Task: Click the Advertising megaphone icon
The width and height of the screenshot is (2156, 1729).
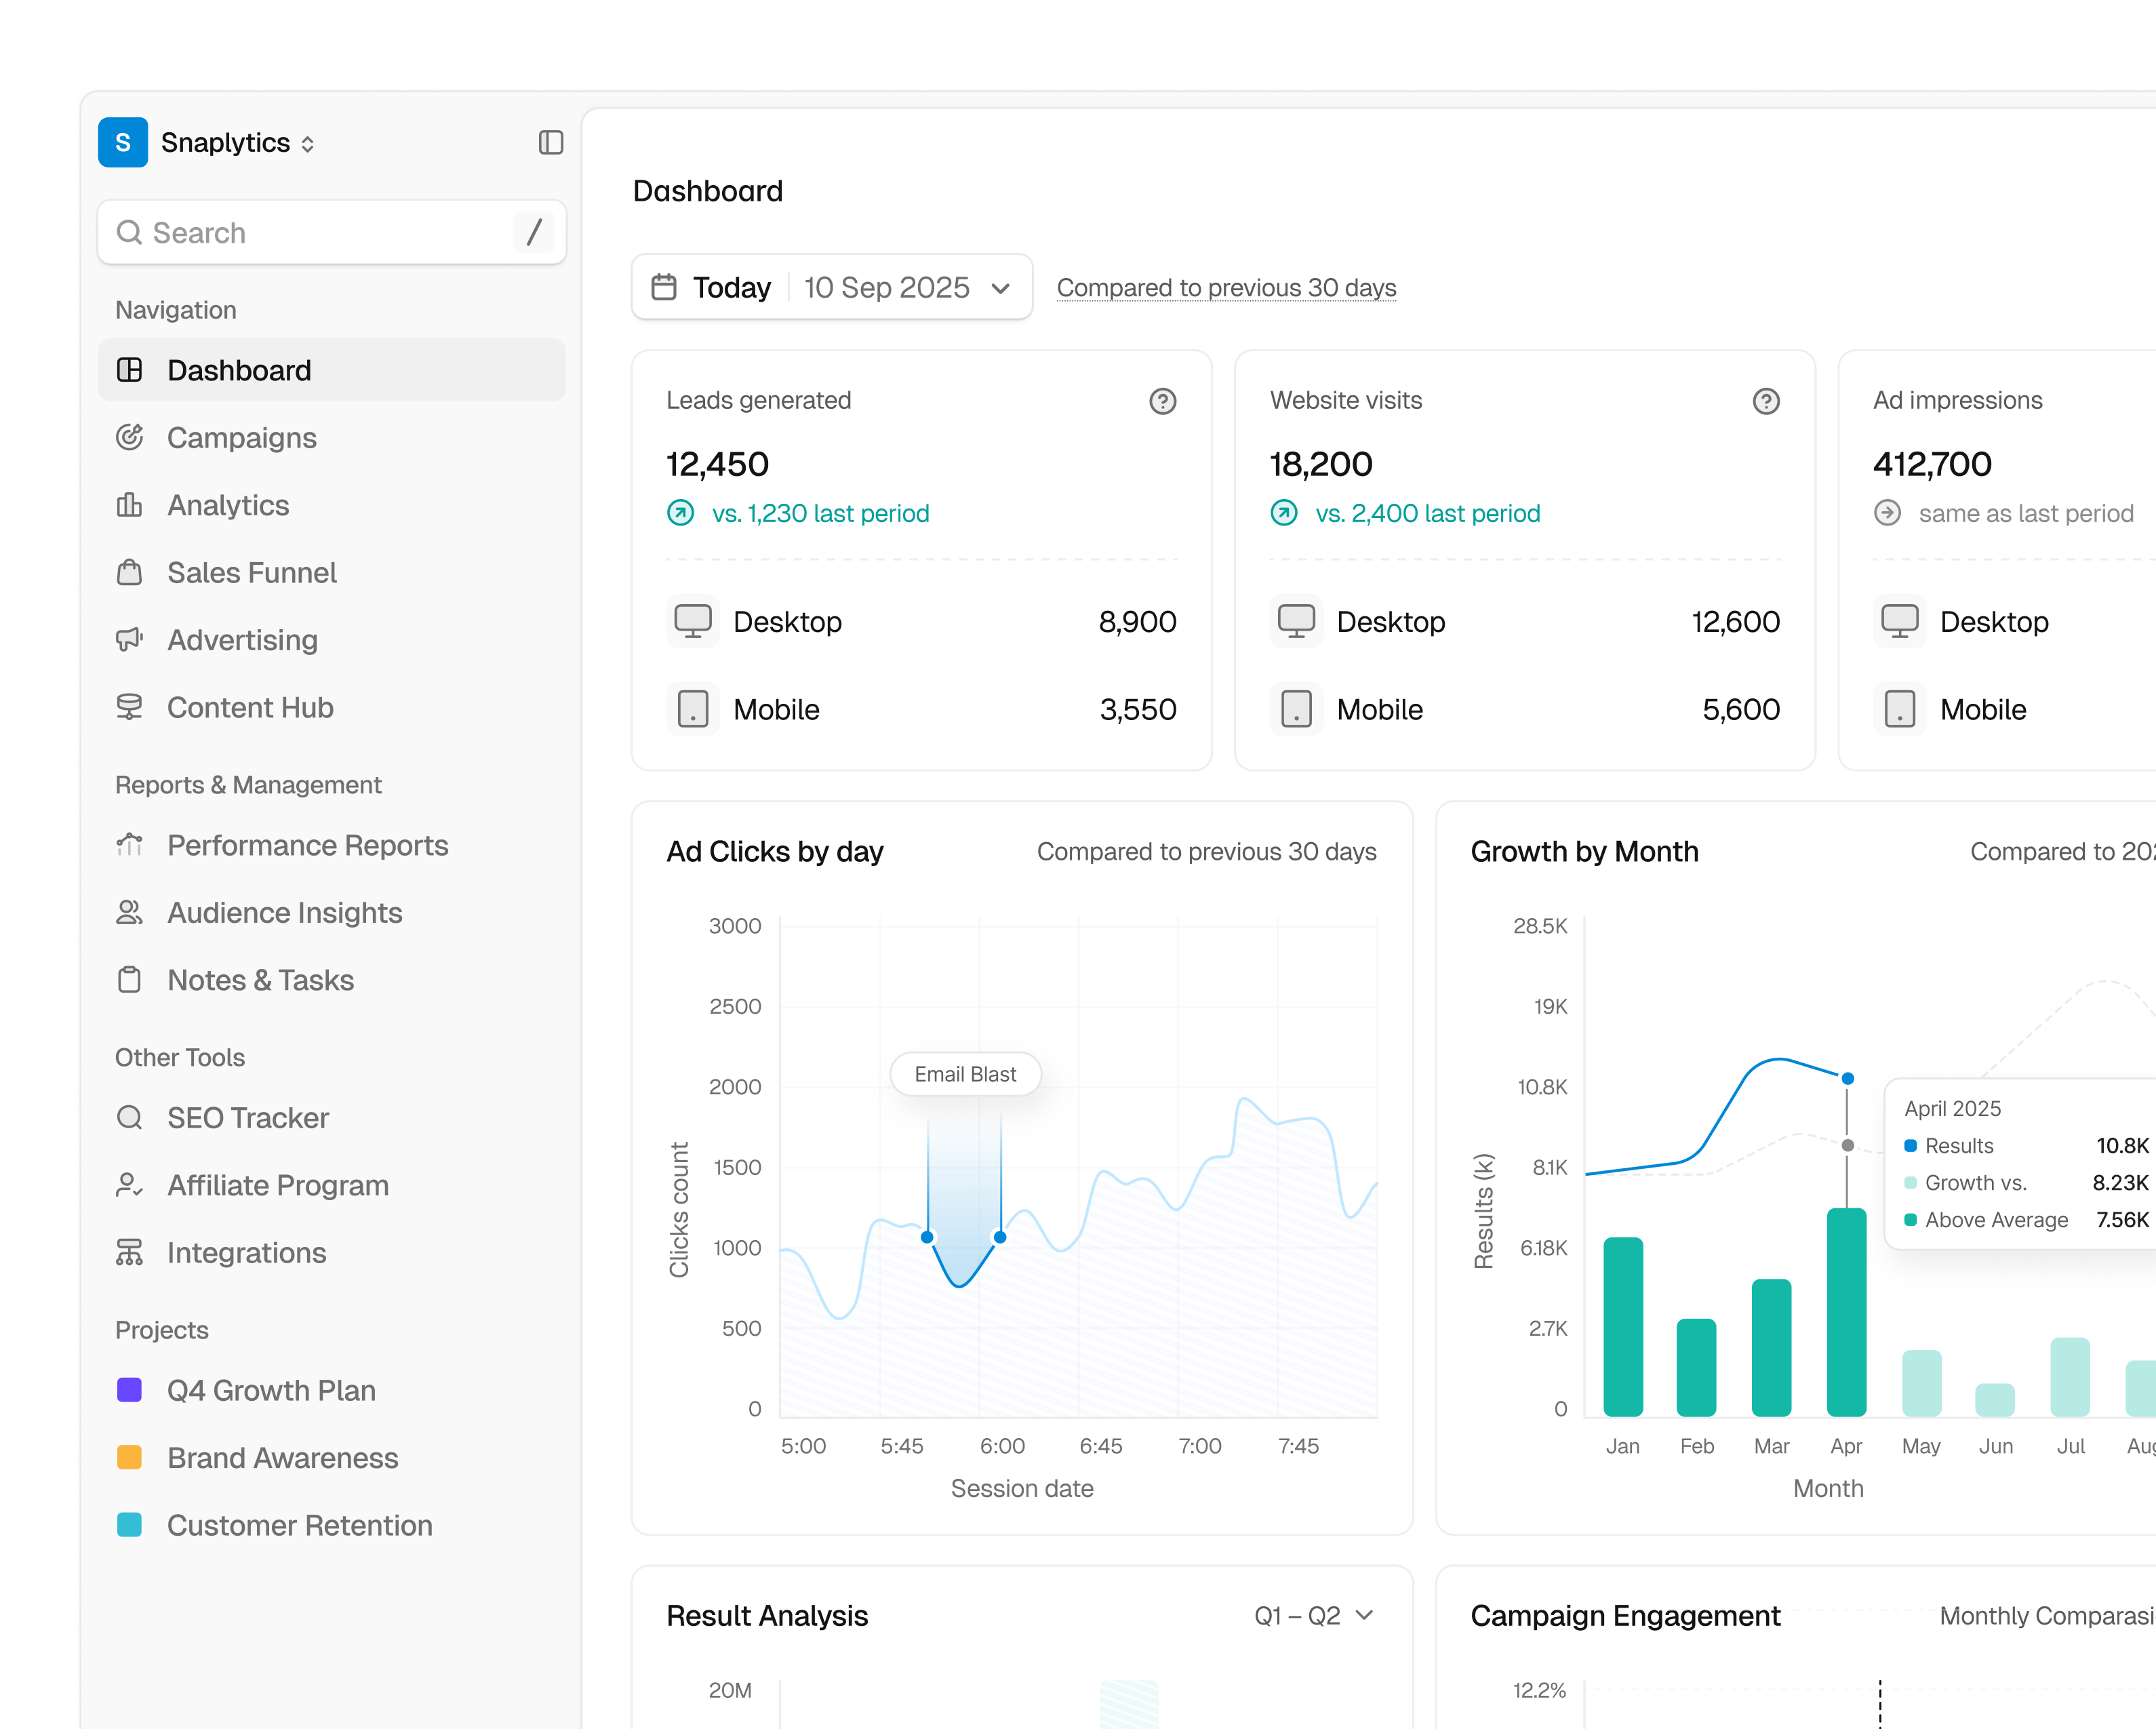Action: point(130,640)
